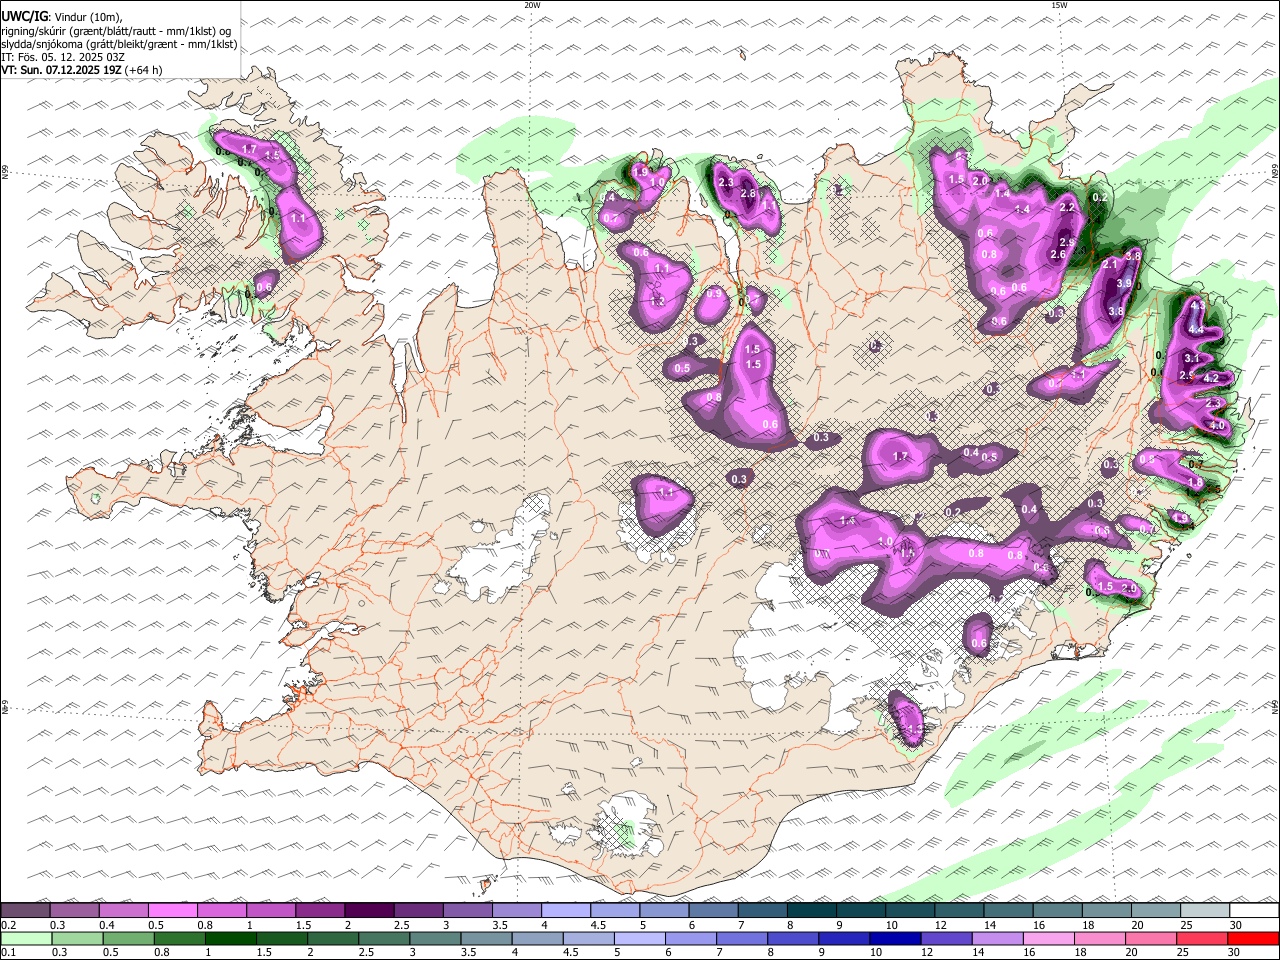This screenshot has height=960, width=1280.
Task: Click the 0.2 tick label under top legend row
Action: (x=7, y=925)
